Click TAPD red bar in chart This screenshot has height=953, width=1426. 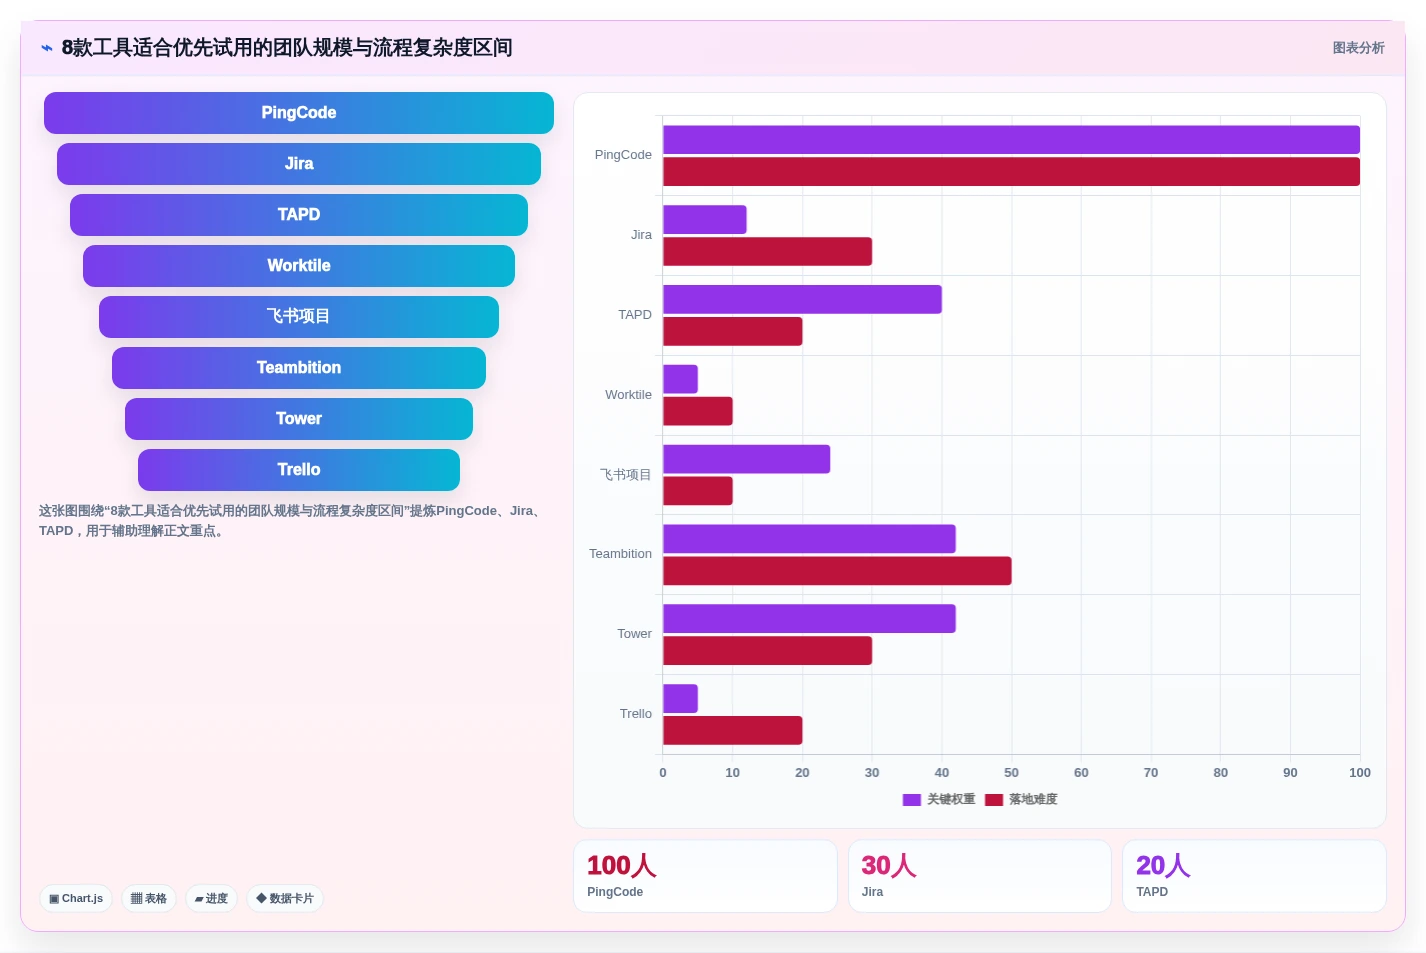click(x=733, y=332)
